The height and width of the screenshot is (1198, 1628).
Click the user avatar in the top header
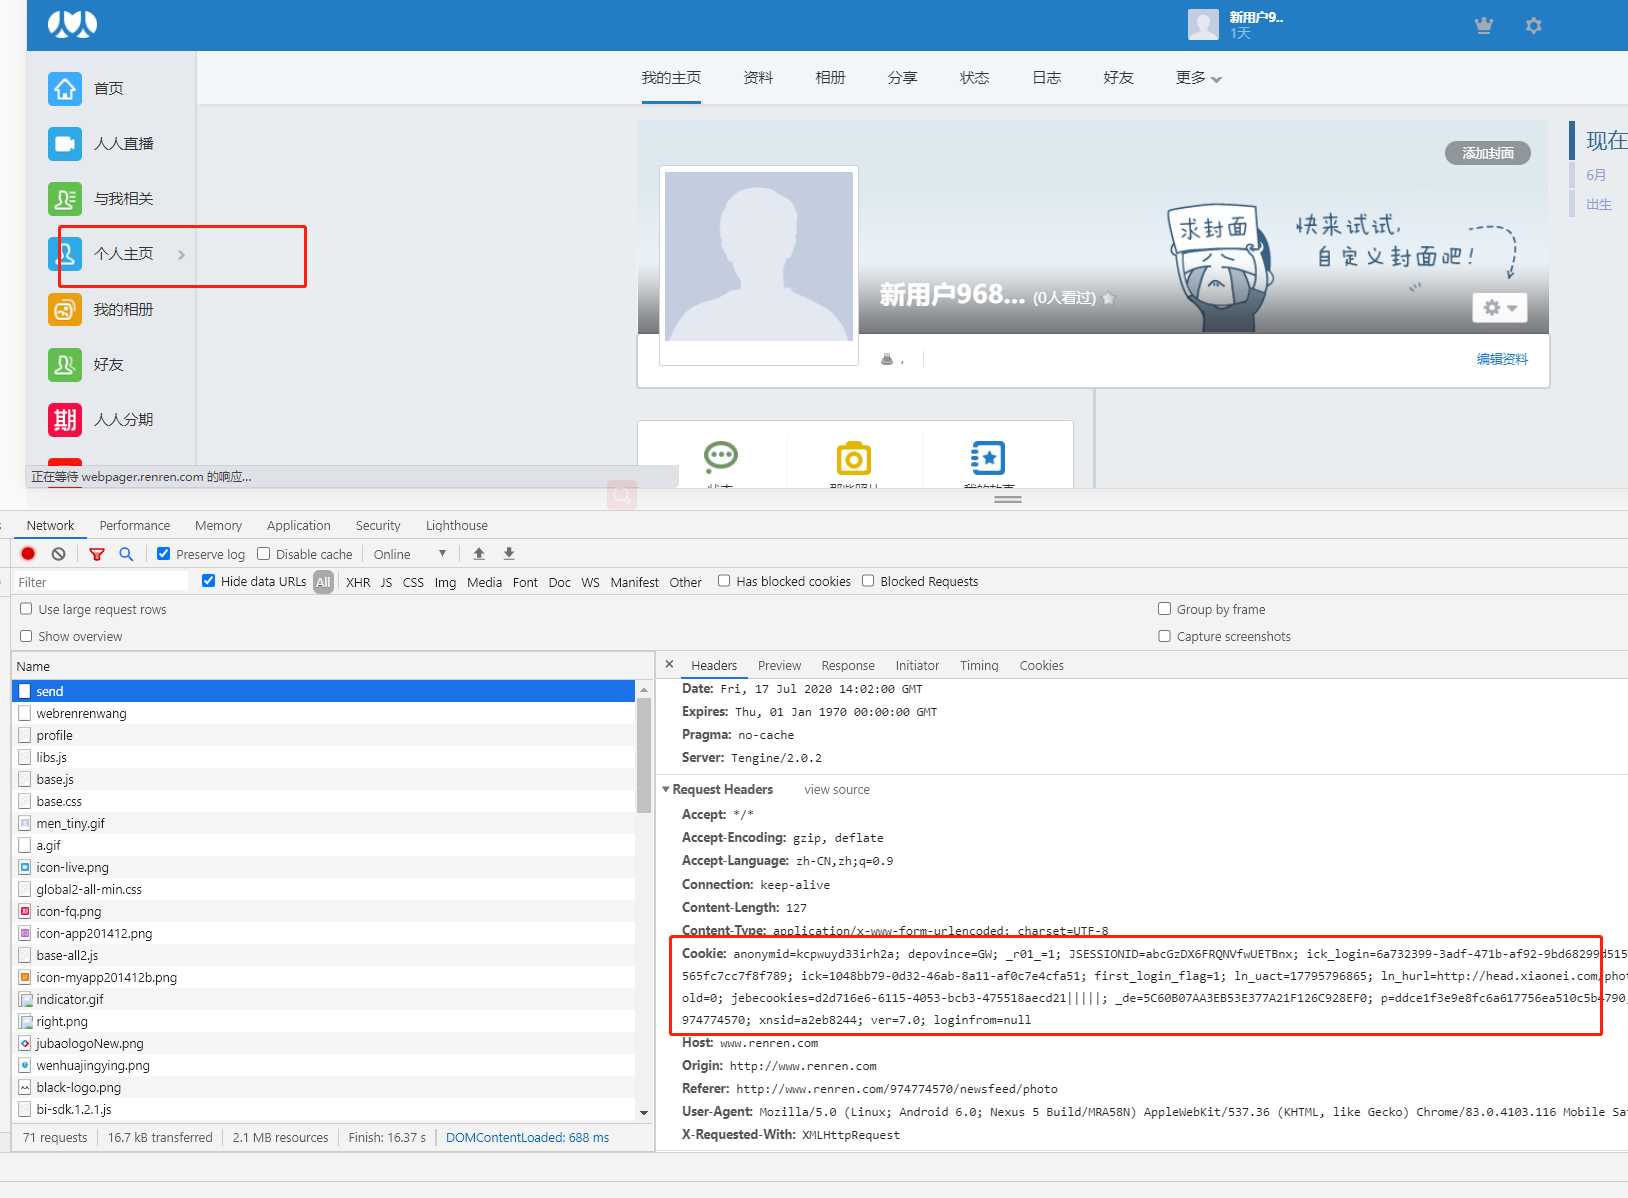1203,24
